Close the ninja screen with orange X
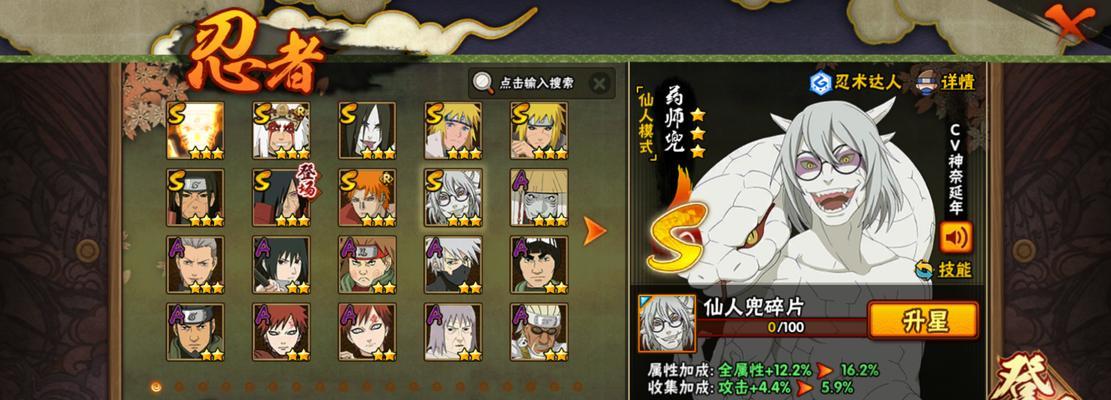Image resolution: width=1111 pixels, height=400 pixels. point(1068,23)
